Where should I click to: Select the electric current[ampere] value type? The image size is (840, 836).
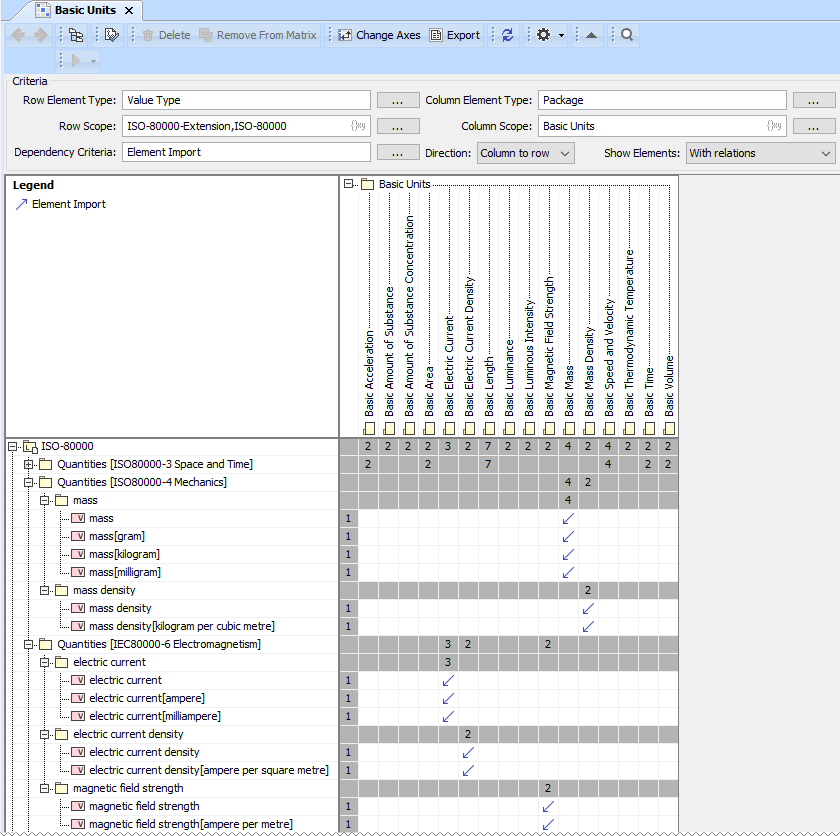146,699
